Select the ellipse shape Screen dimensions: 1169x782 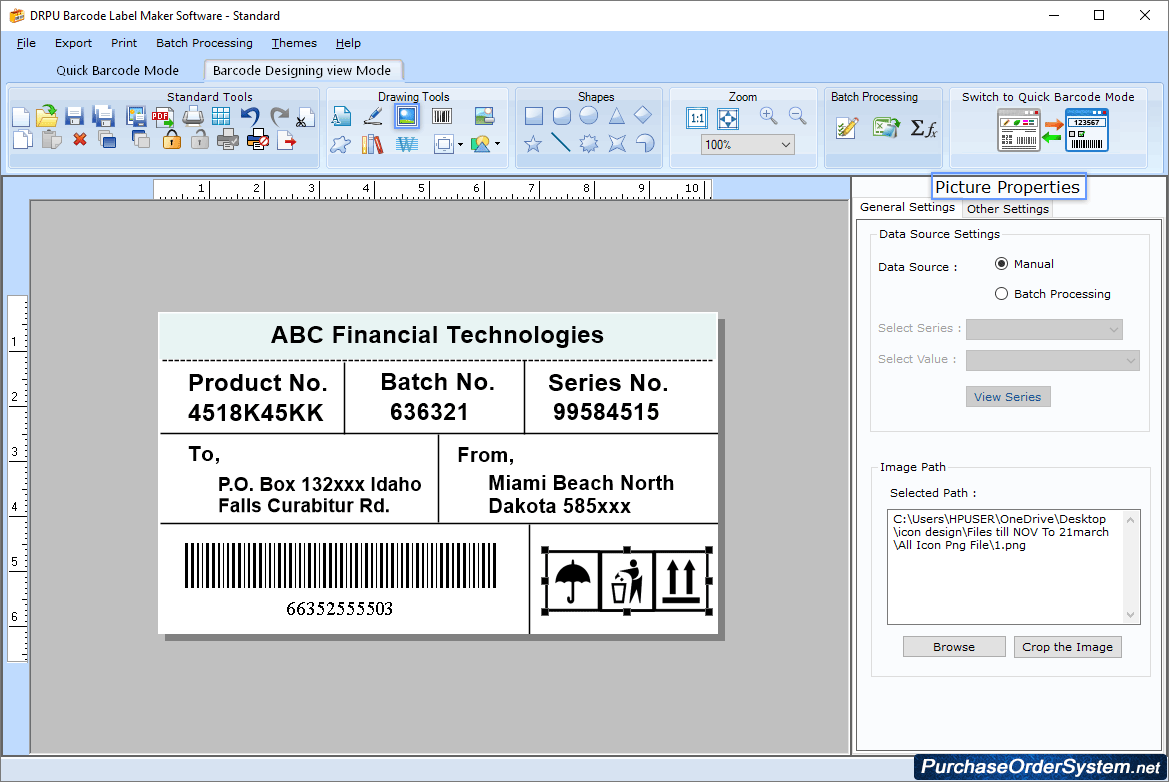coord(589,116)
